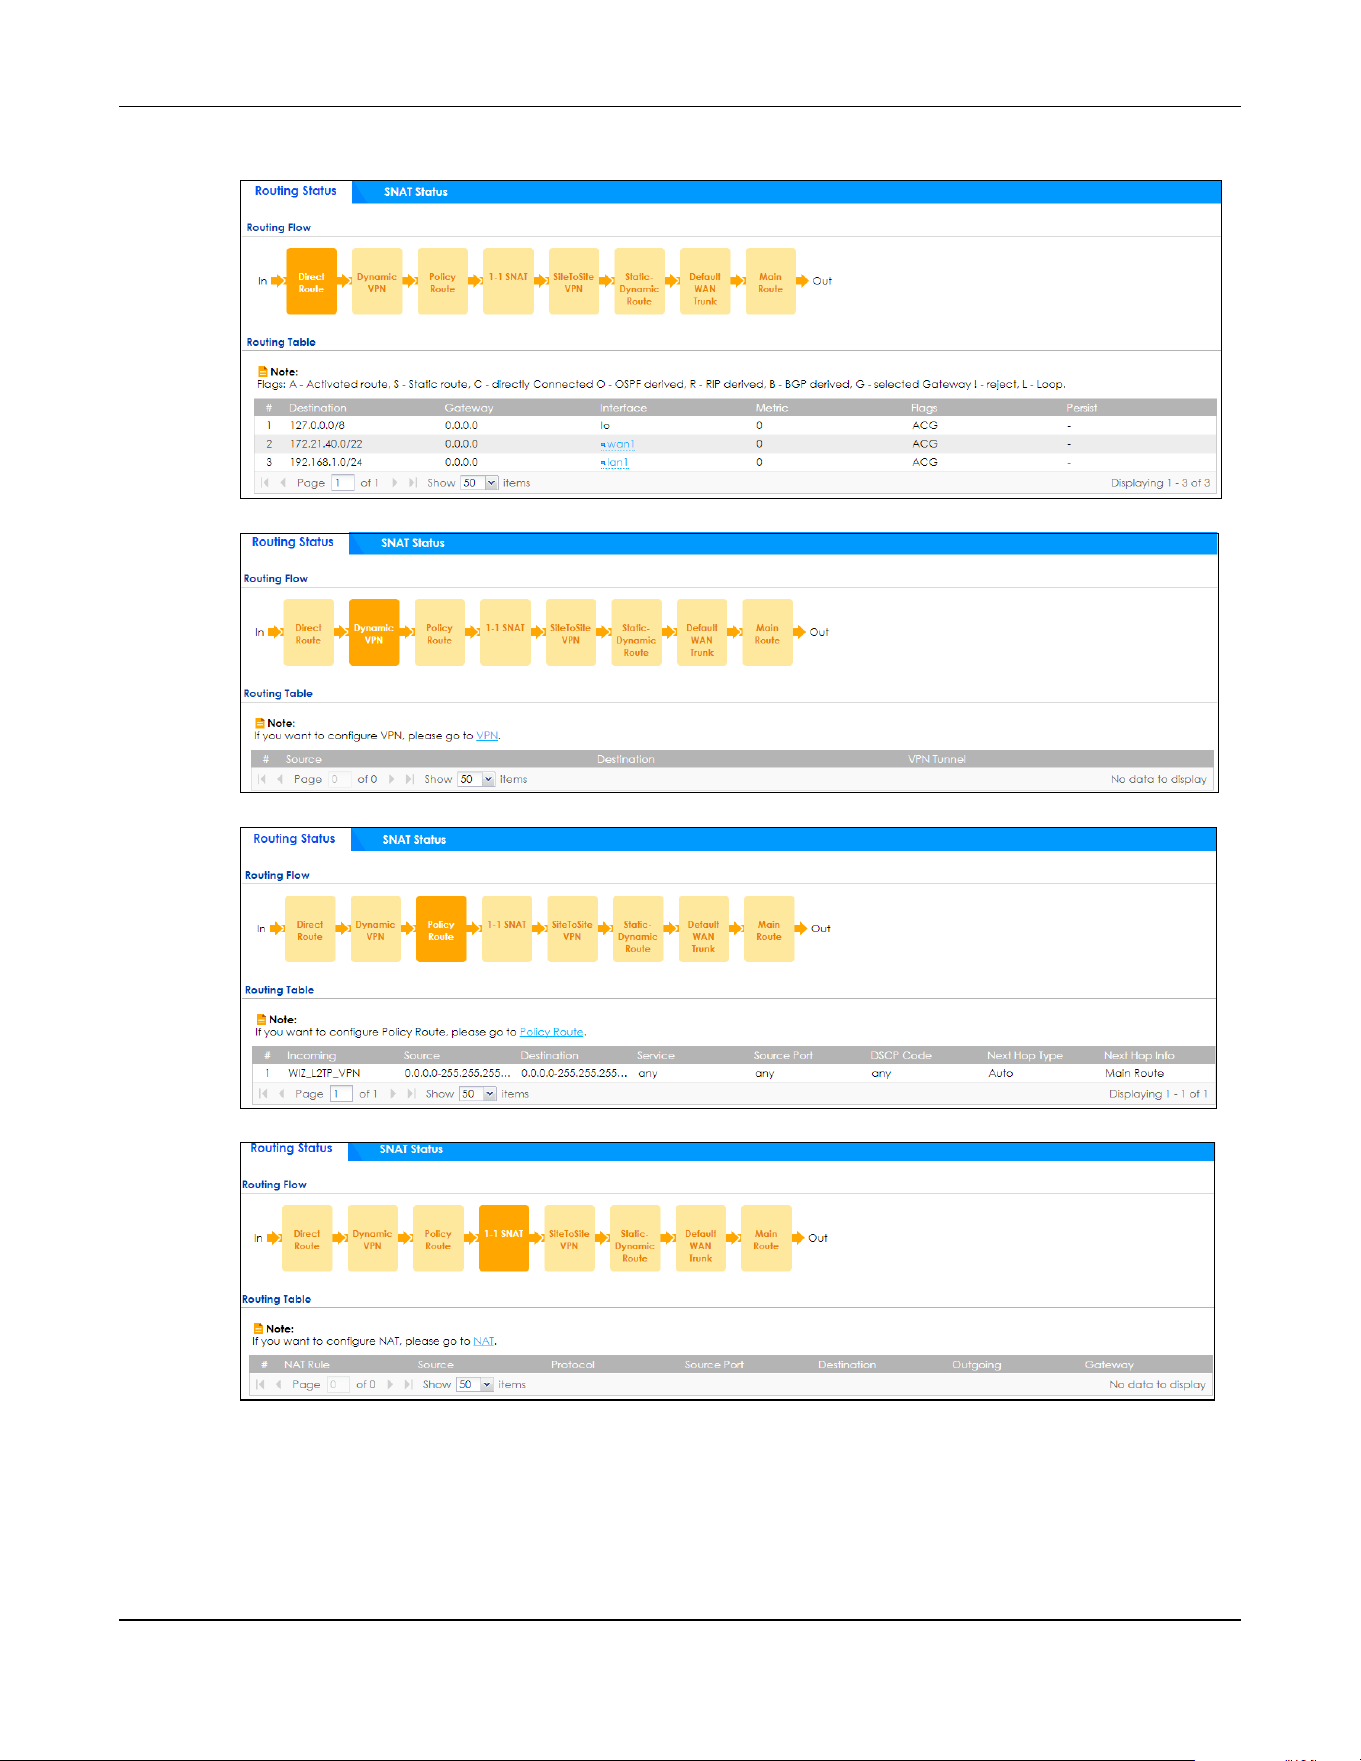The image size is (1361, 1761).
Task: Click Page number field in Direct Route table pager
Action: tap(343, 483)
